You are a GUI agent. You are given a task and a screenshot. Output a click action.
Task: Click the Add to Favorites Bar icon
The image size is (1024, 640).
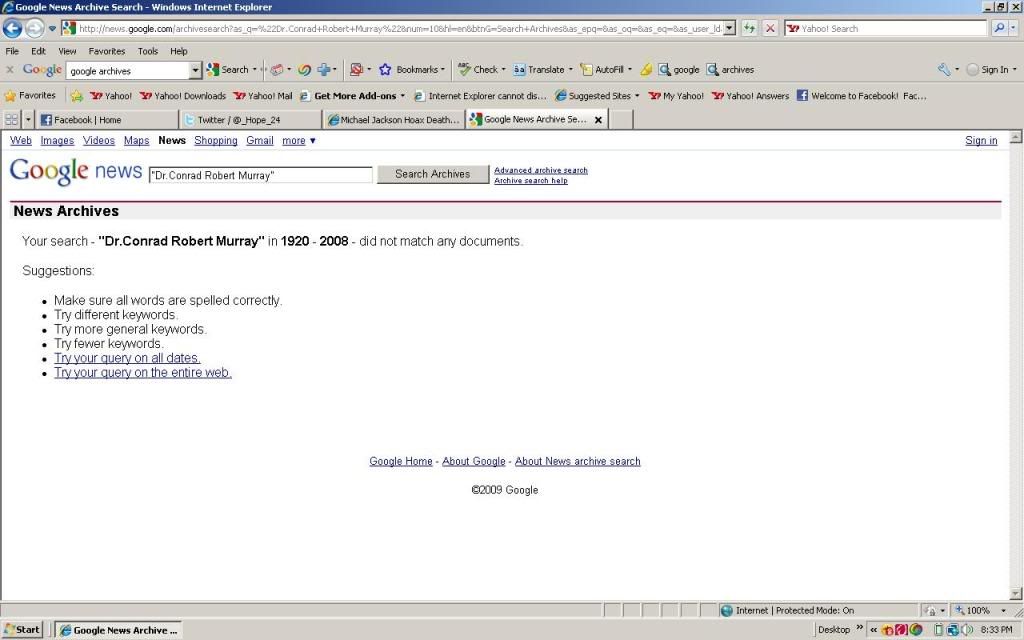click(x=76, y=95)
